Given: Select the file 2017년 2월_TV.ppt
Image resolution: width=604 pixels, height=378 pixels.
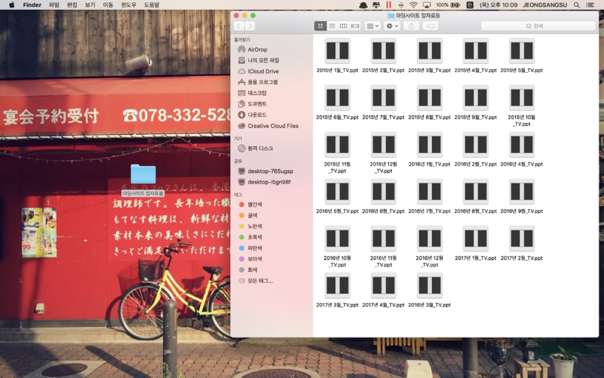Looking at the screenshot, I should click(522, 244).
